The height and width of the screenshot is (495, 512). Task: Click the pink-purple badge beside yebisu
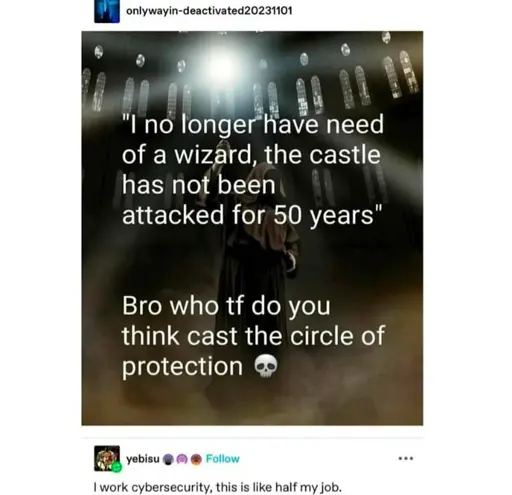pyautogui.click(x=182, y=459)
